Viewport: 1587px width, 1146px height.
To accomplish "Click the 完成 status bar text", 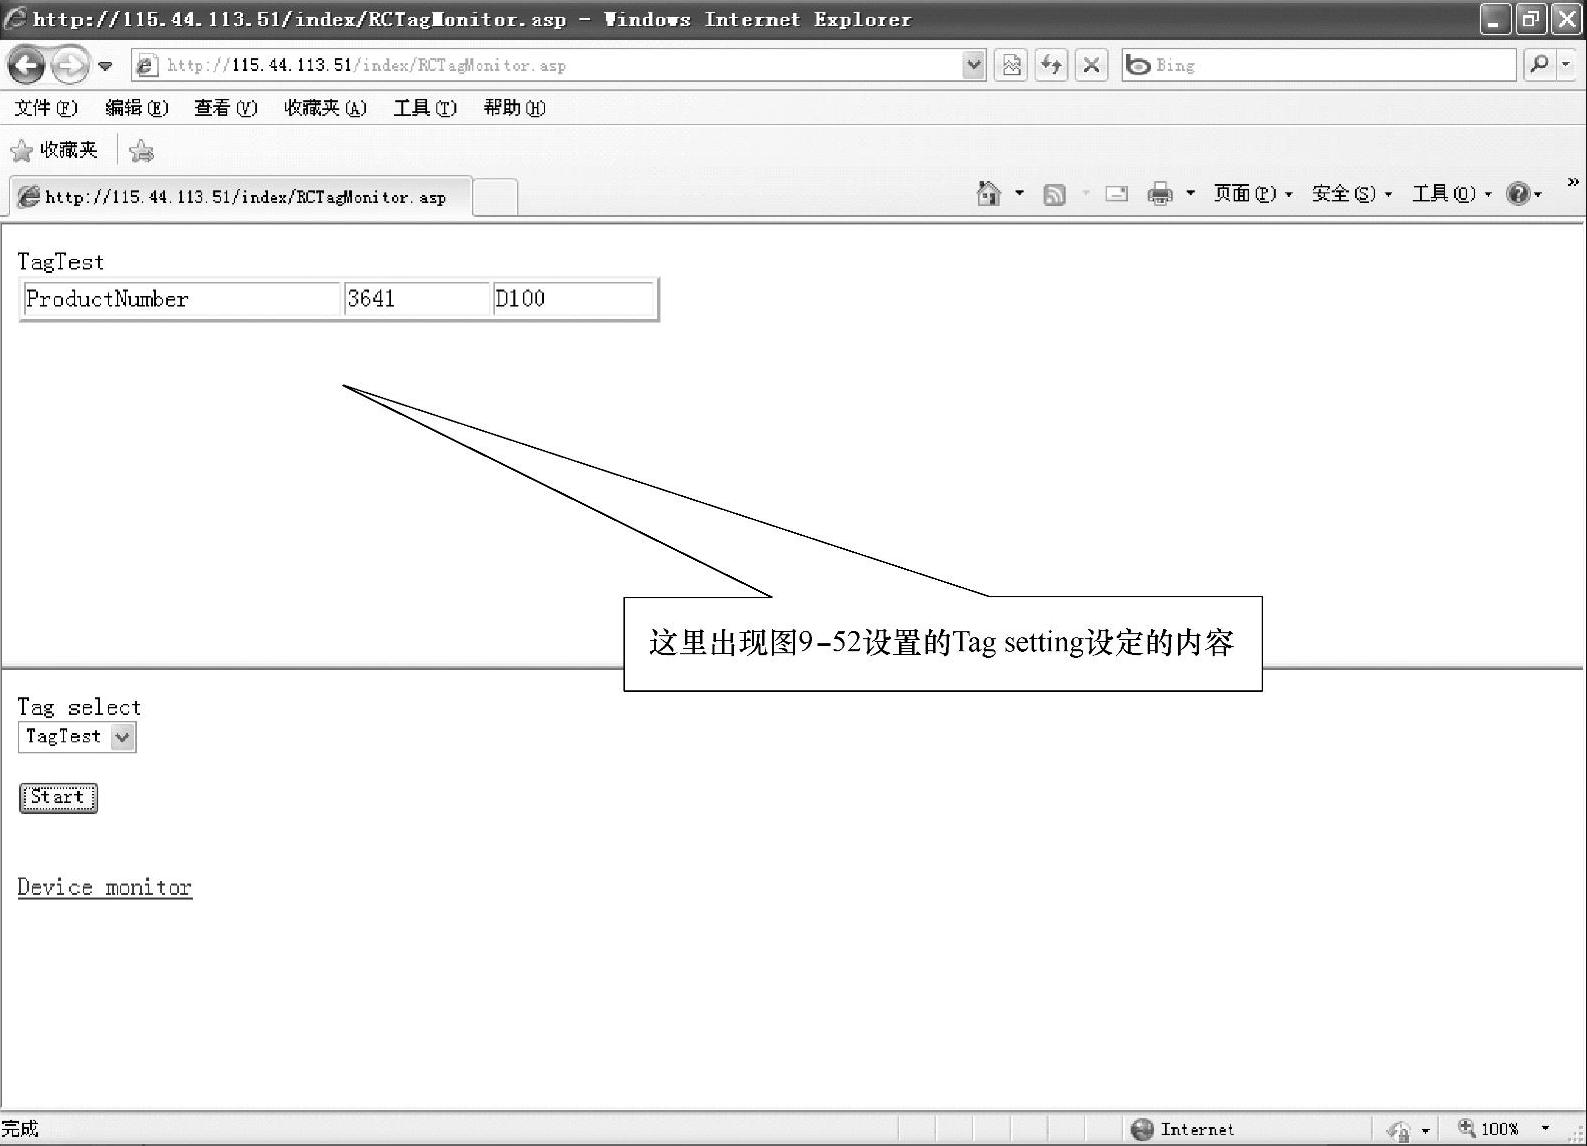I will [x=20, y=1129].
